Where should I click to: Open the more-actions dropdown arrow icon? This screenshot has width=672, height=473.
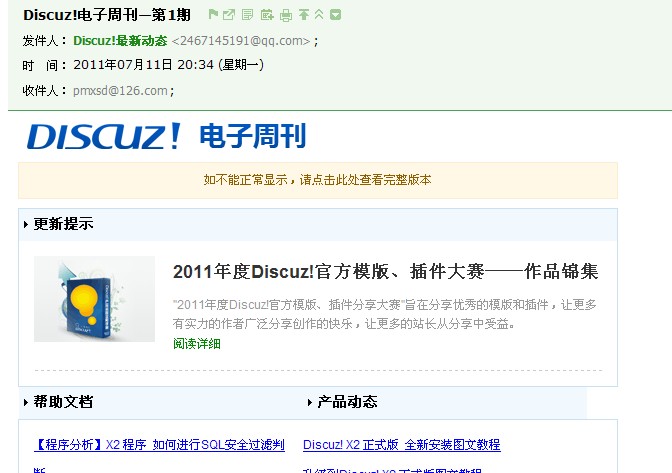[336, 15]
